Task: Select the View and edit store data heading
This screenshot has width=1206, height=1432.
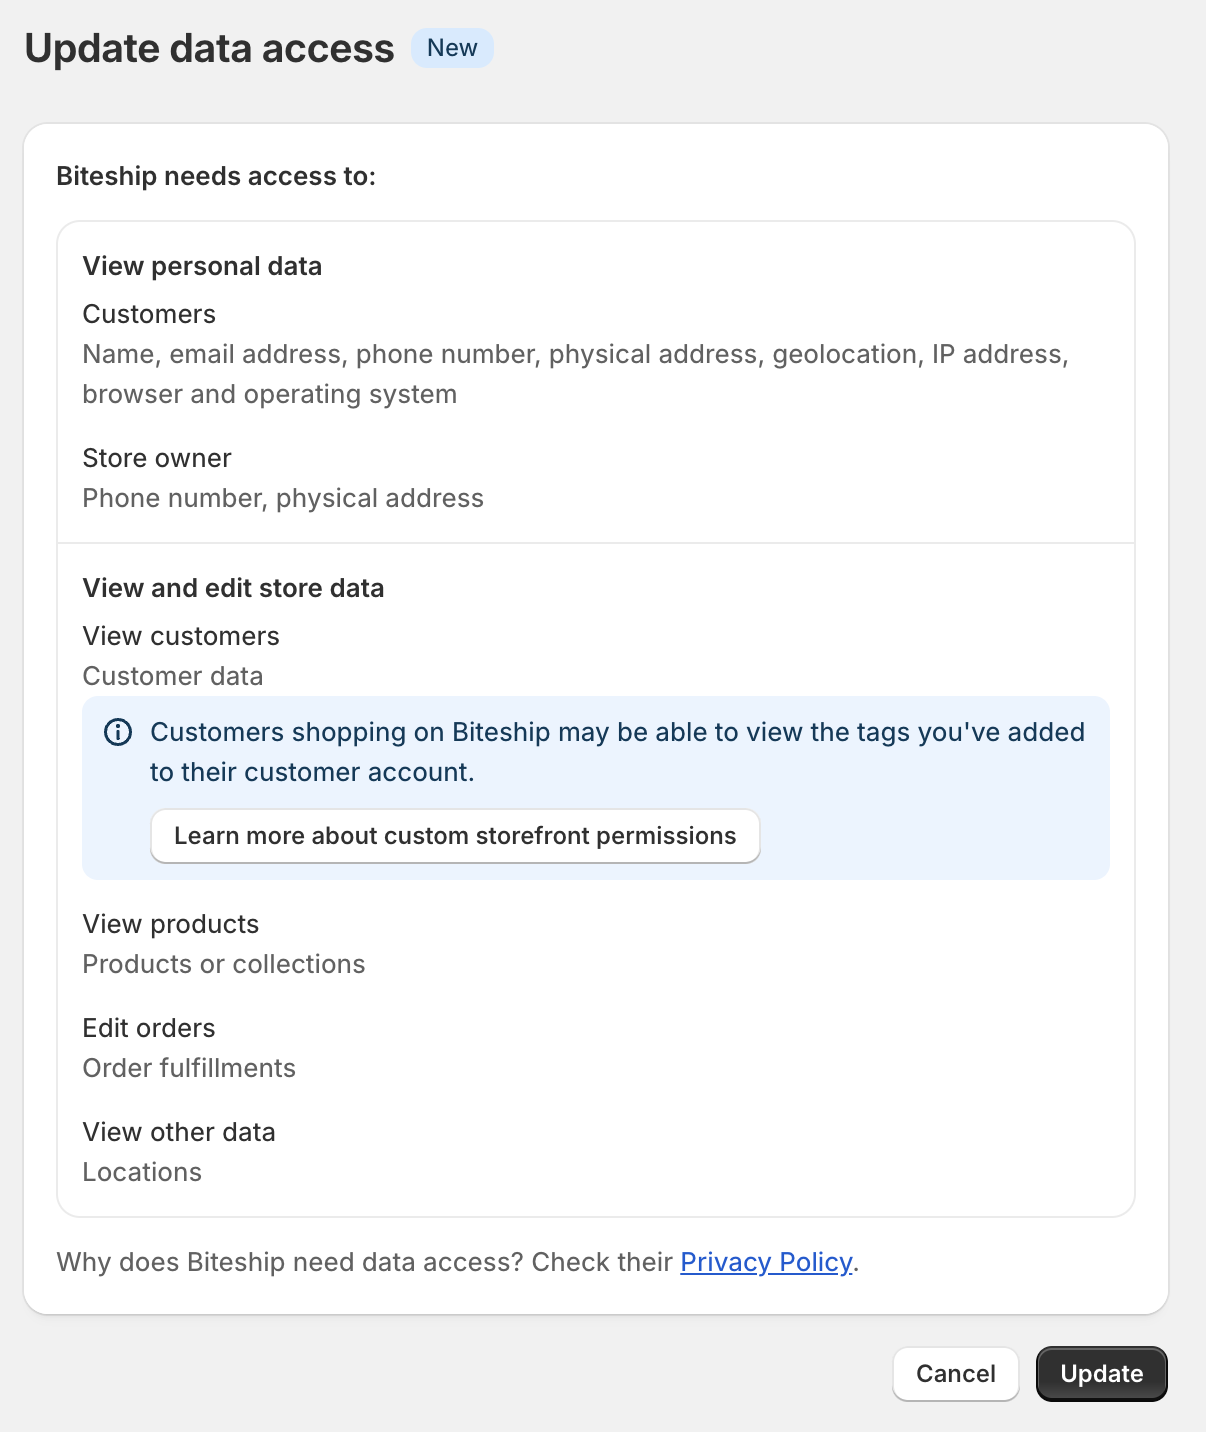Action: (233, 588)
